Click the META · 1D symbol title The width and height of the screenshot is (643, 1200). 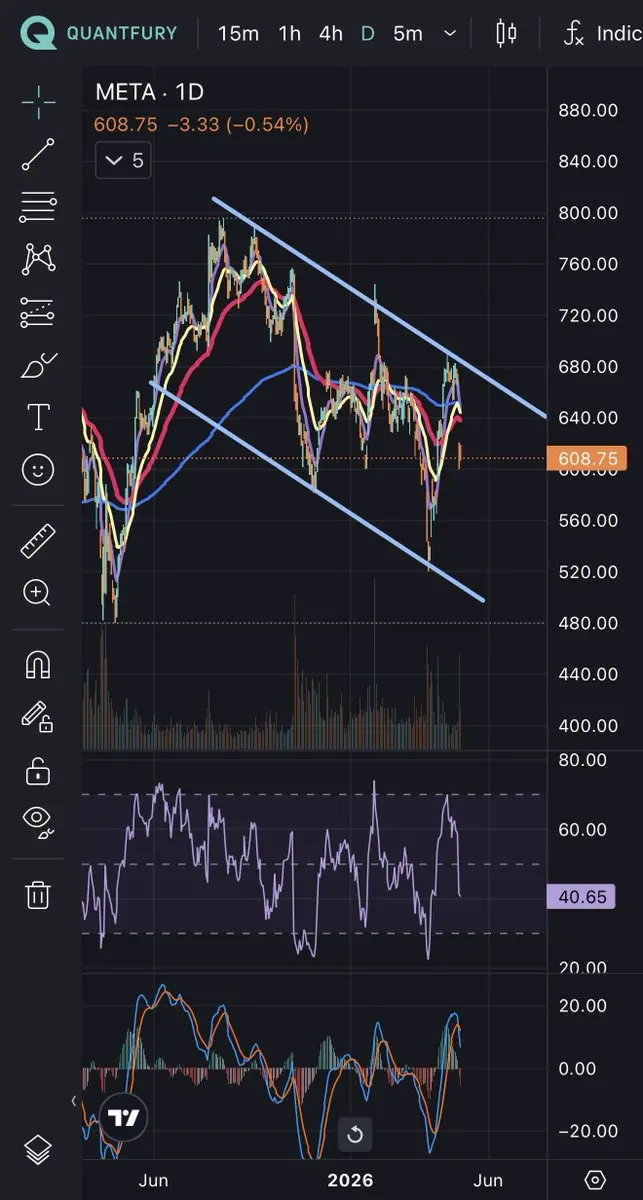point(149,93)
